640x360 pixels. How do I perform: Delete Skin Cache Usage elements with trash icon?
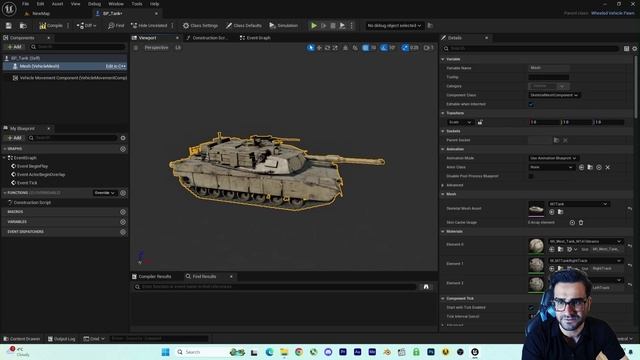(581, 222)
